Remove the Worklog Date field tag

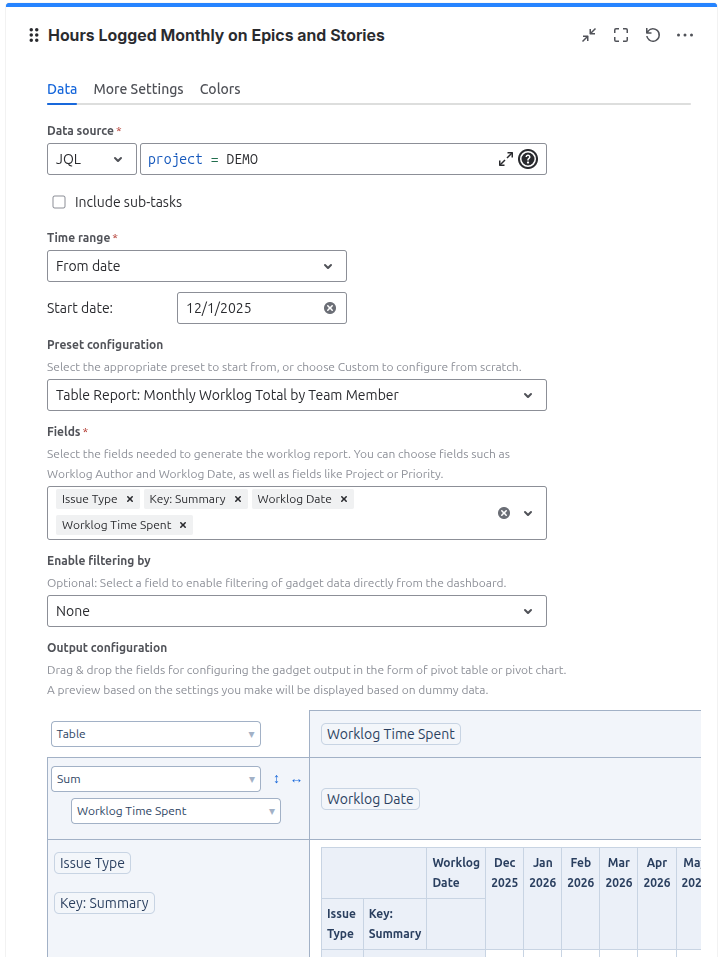click(344, 499)
